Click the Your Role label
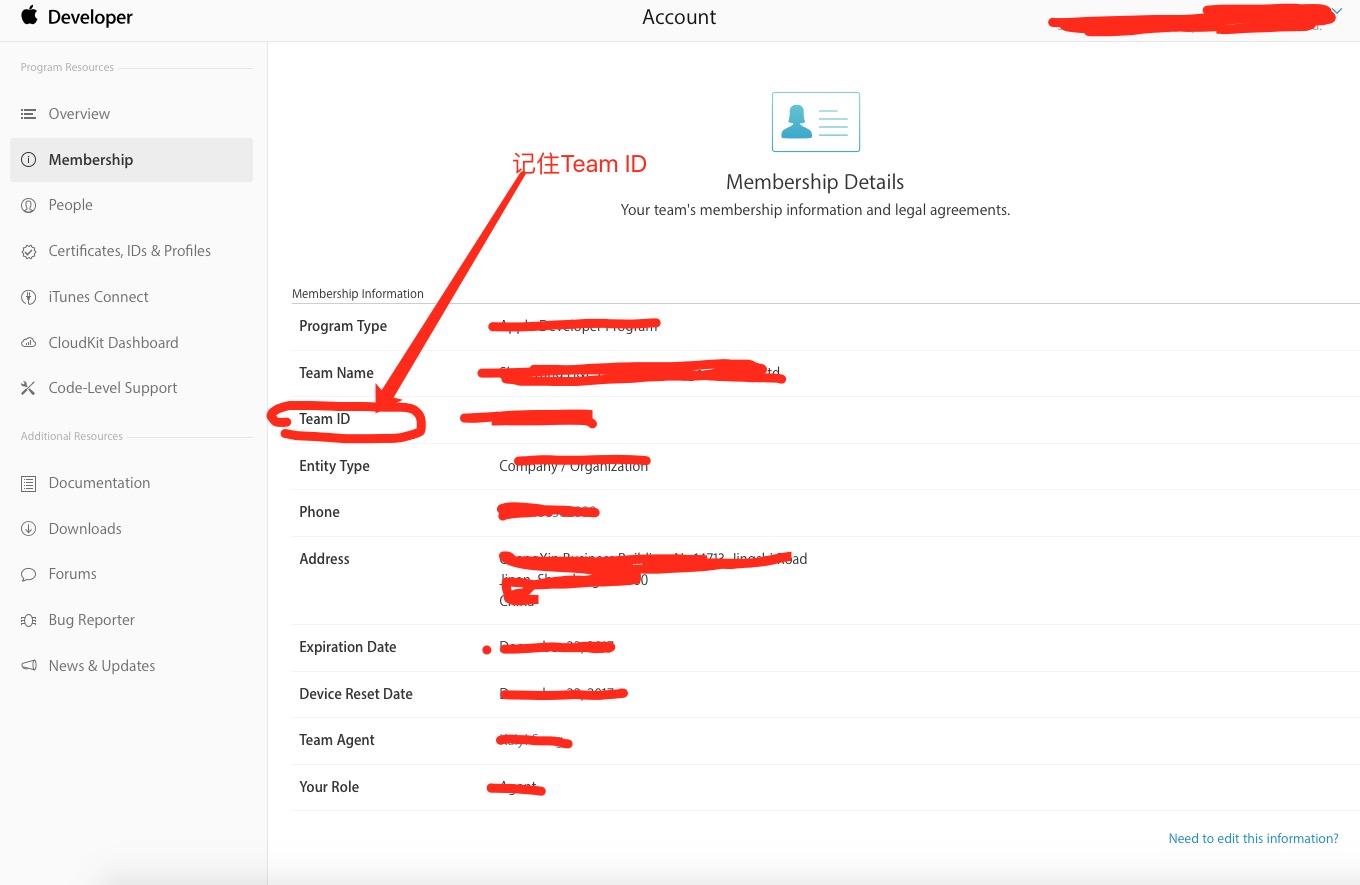 click(329, 787)
